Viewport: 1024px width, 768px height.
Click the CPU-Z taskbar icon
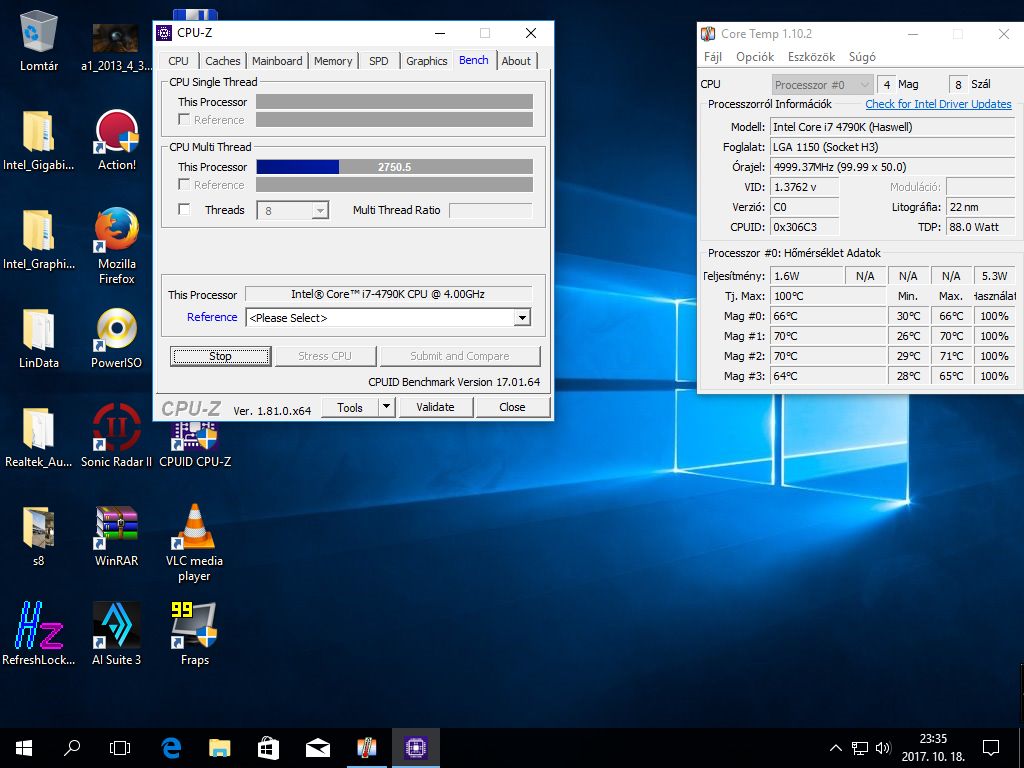(415, 748)
